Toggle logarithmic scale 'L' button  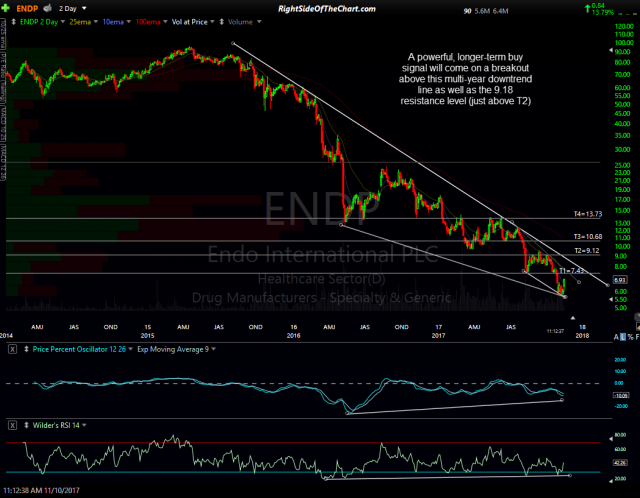pos(623,337)
